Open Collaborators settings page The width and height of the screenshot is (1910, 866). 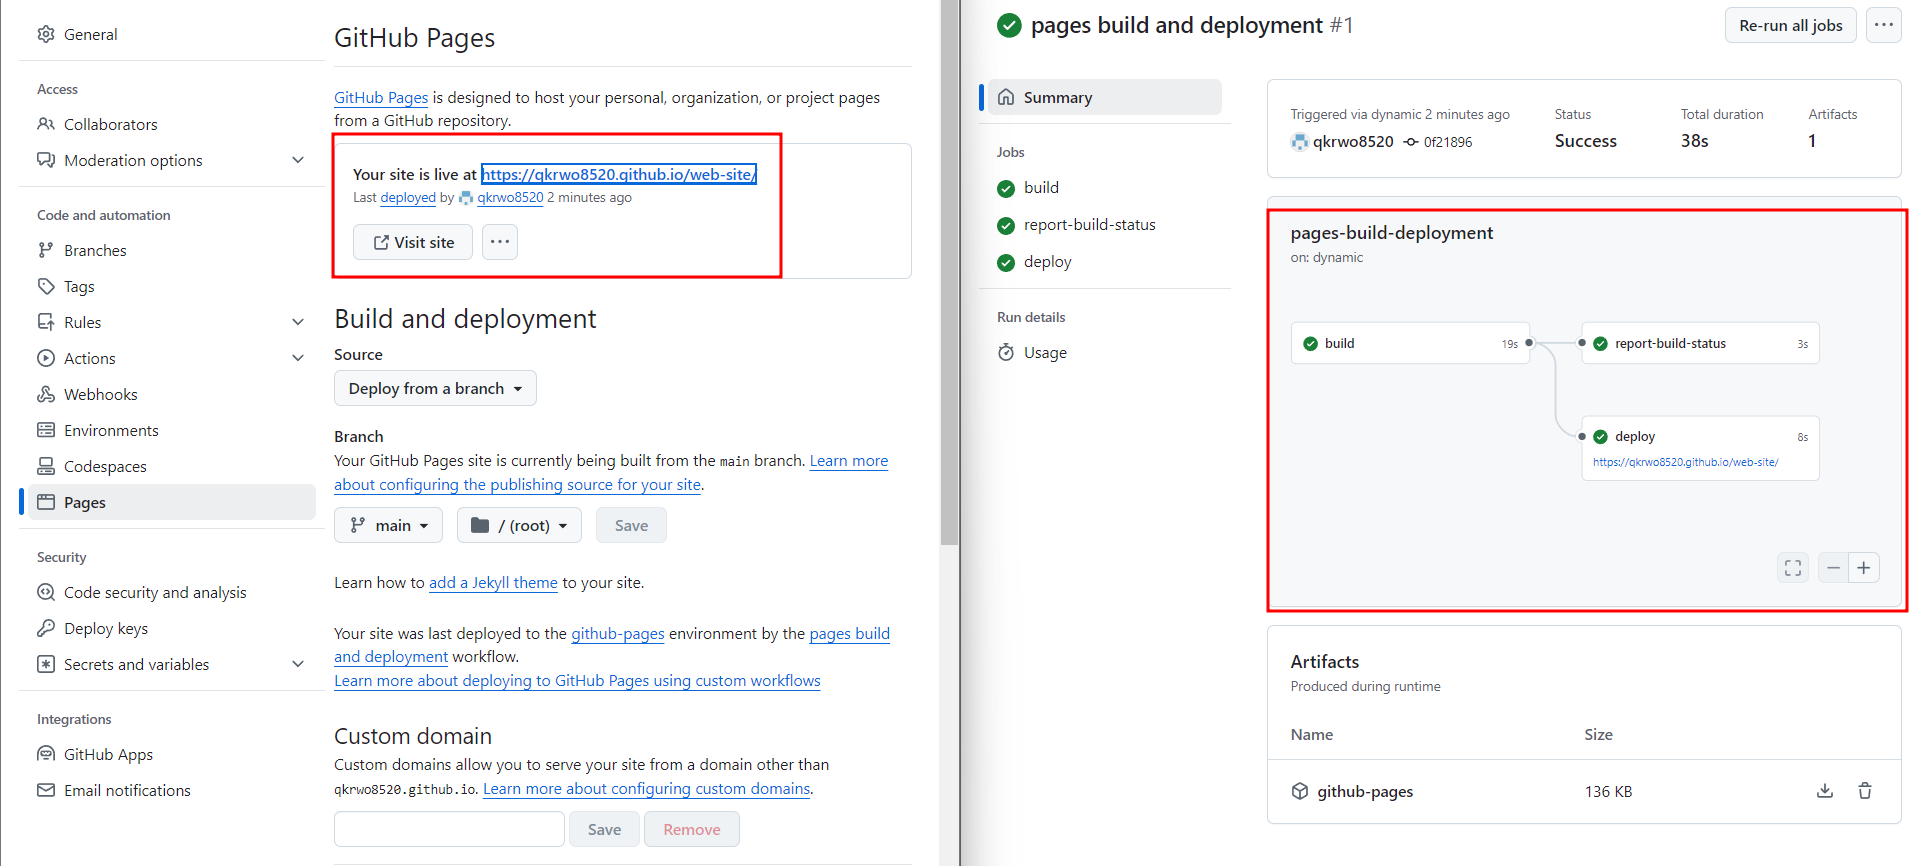[x=110, y=124]
